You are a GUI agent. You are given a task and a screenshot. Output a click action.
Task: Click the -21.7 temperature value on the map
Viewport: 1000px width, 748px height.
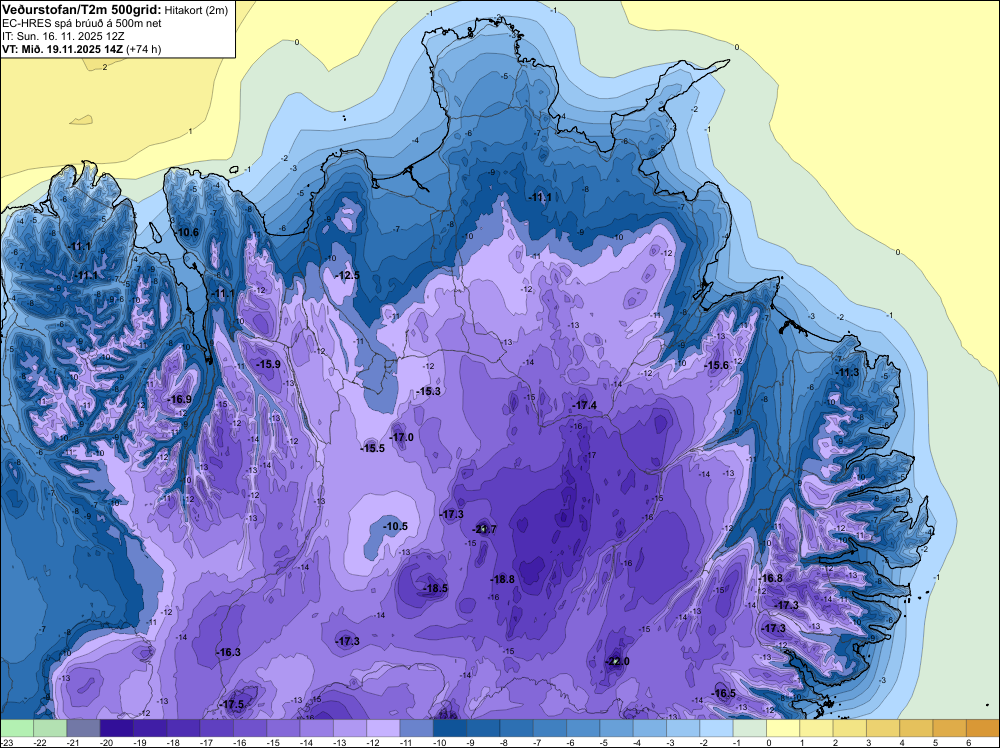click(x=484, y=529)
